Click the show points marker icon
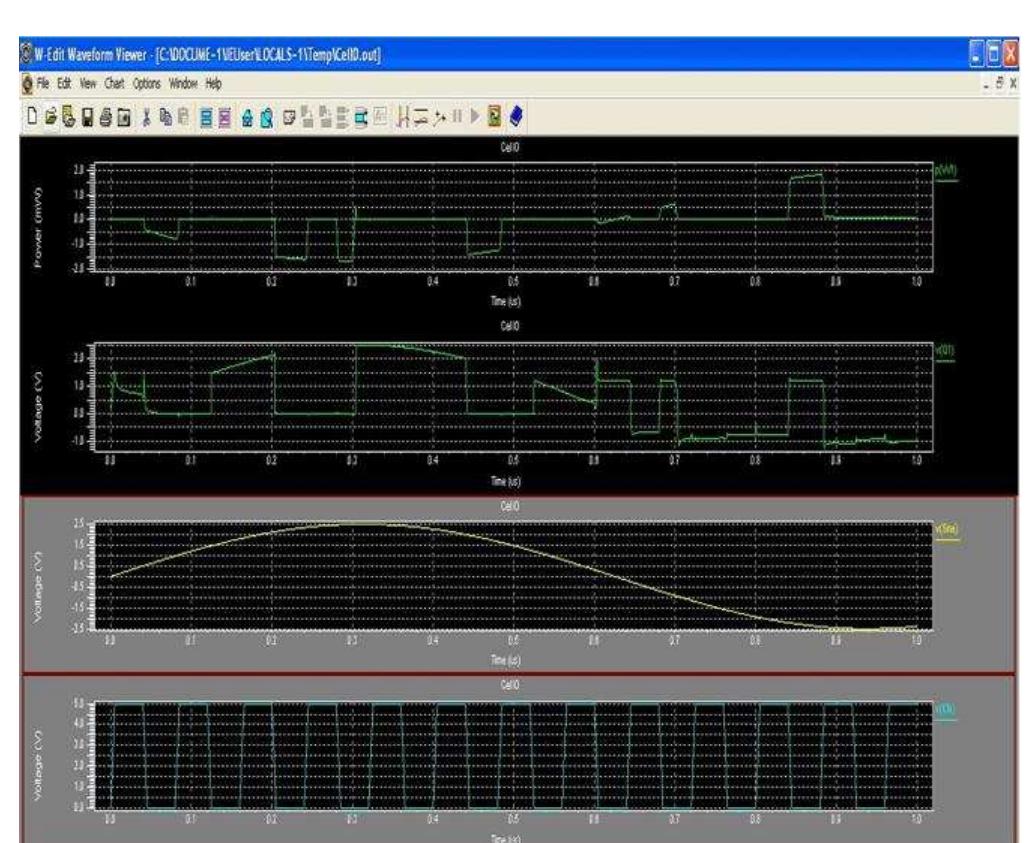Image resolution: width=1025 pixels, height=843 pixels. click(x=439, y=118)
